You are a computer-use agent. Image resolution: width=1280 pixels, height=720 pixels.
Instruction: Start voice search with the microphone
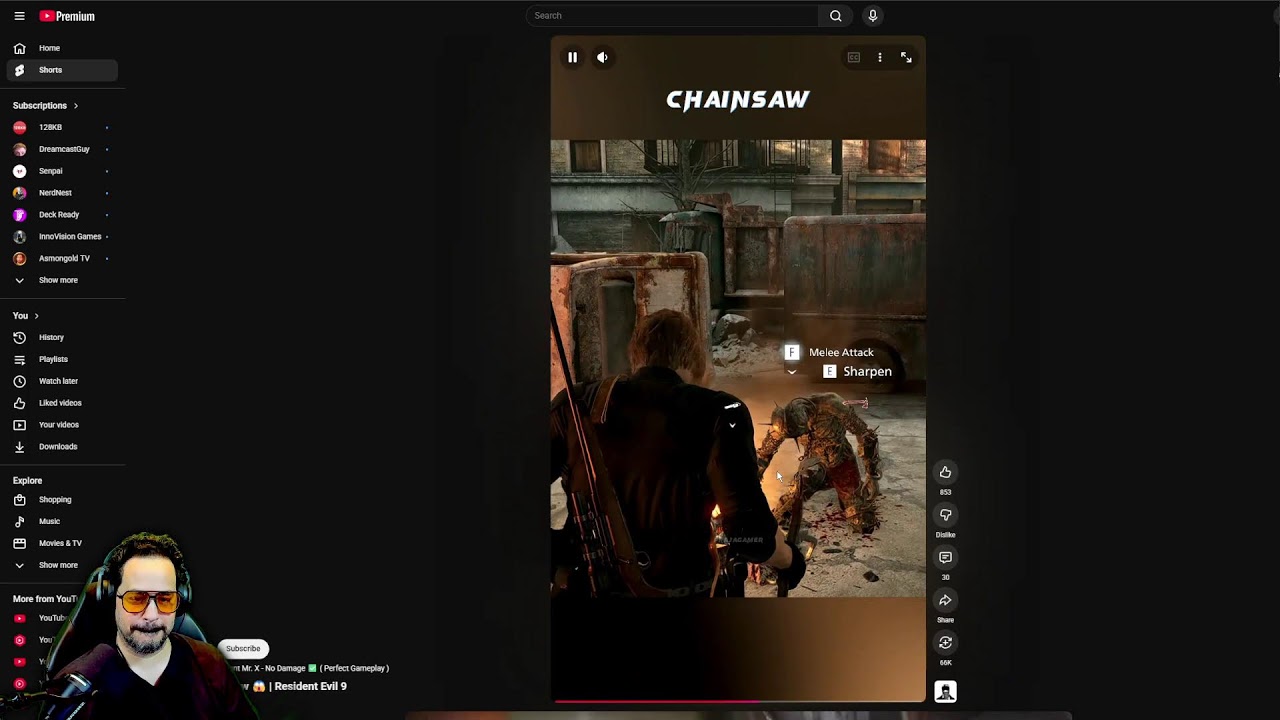[x=873, y=16]
